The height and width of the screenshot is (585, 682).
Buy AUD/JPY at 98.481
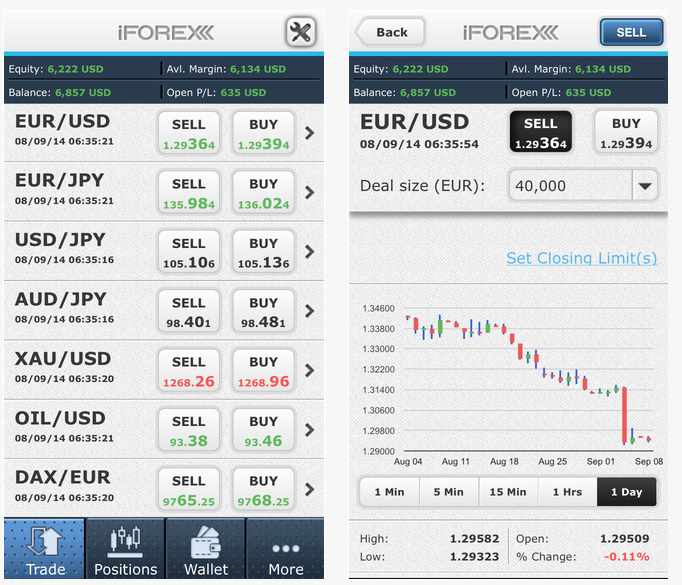coord(264,311)
